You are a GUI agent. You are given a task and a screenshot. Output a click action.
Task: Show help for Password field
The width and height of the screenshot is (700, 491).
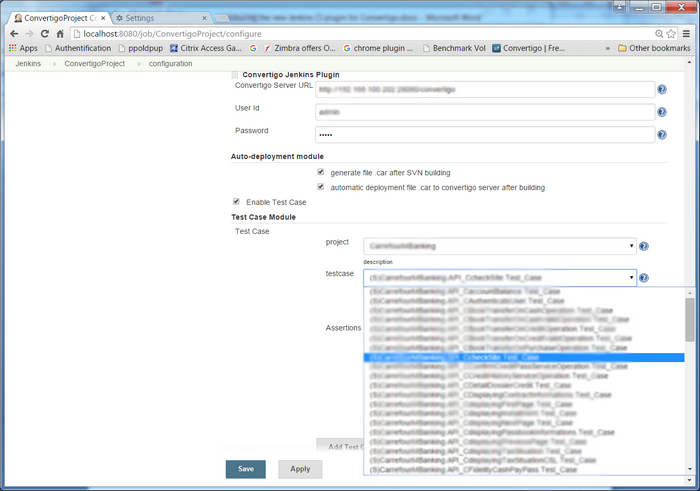(x=662, y=135)
